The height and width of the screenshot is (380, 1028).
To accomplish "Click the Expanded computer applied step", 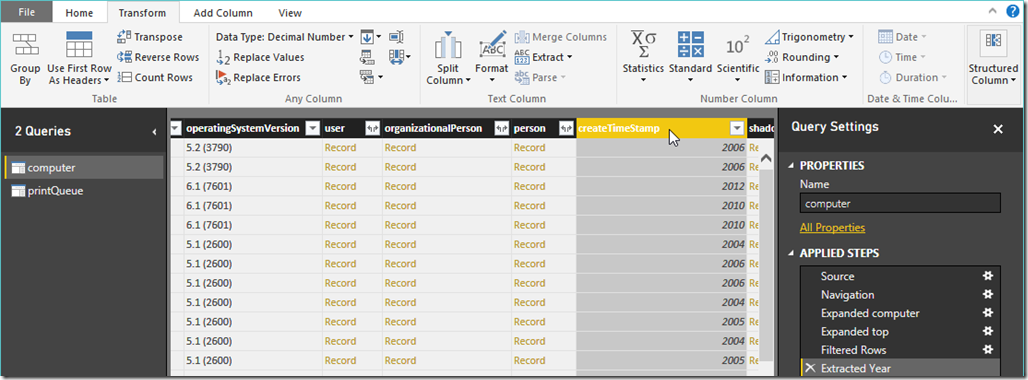I will (x=901, y=313).
